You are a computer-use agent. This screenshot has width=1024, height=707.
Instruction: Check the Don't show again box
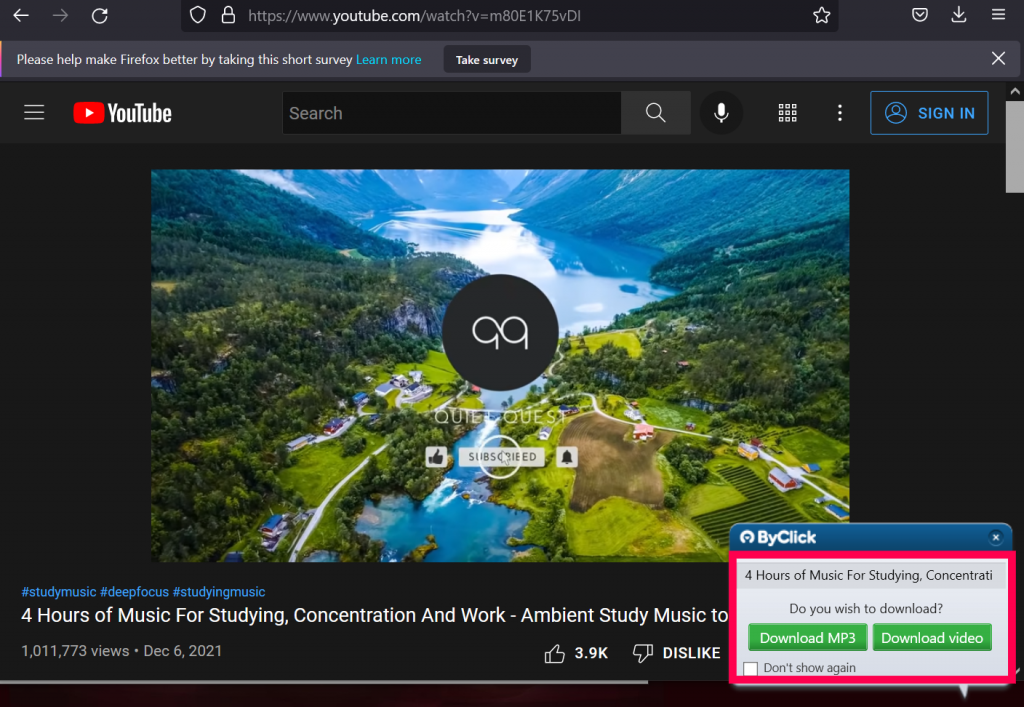point(750,668)
